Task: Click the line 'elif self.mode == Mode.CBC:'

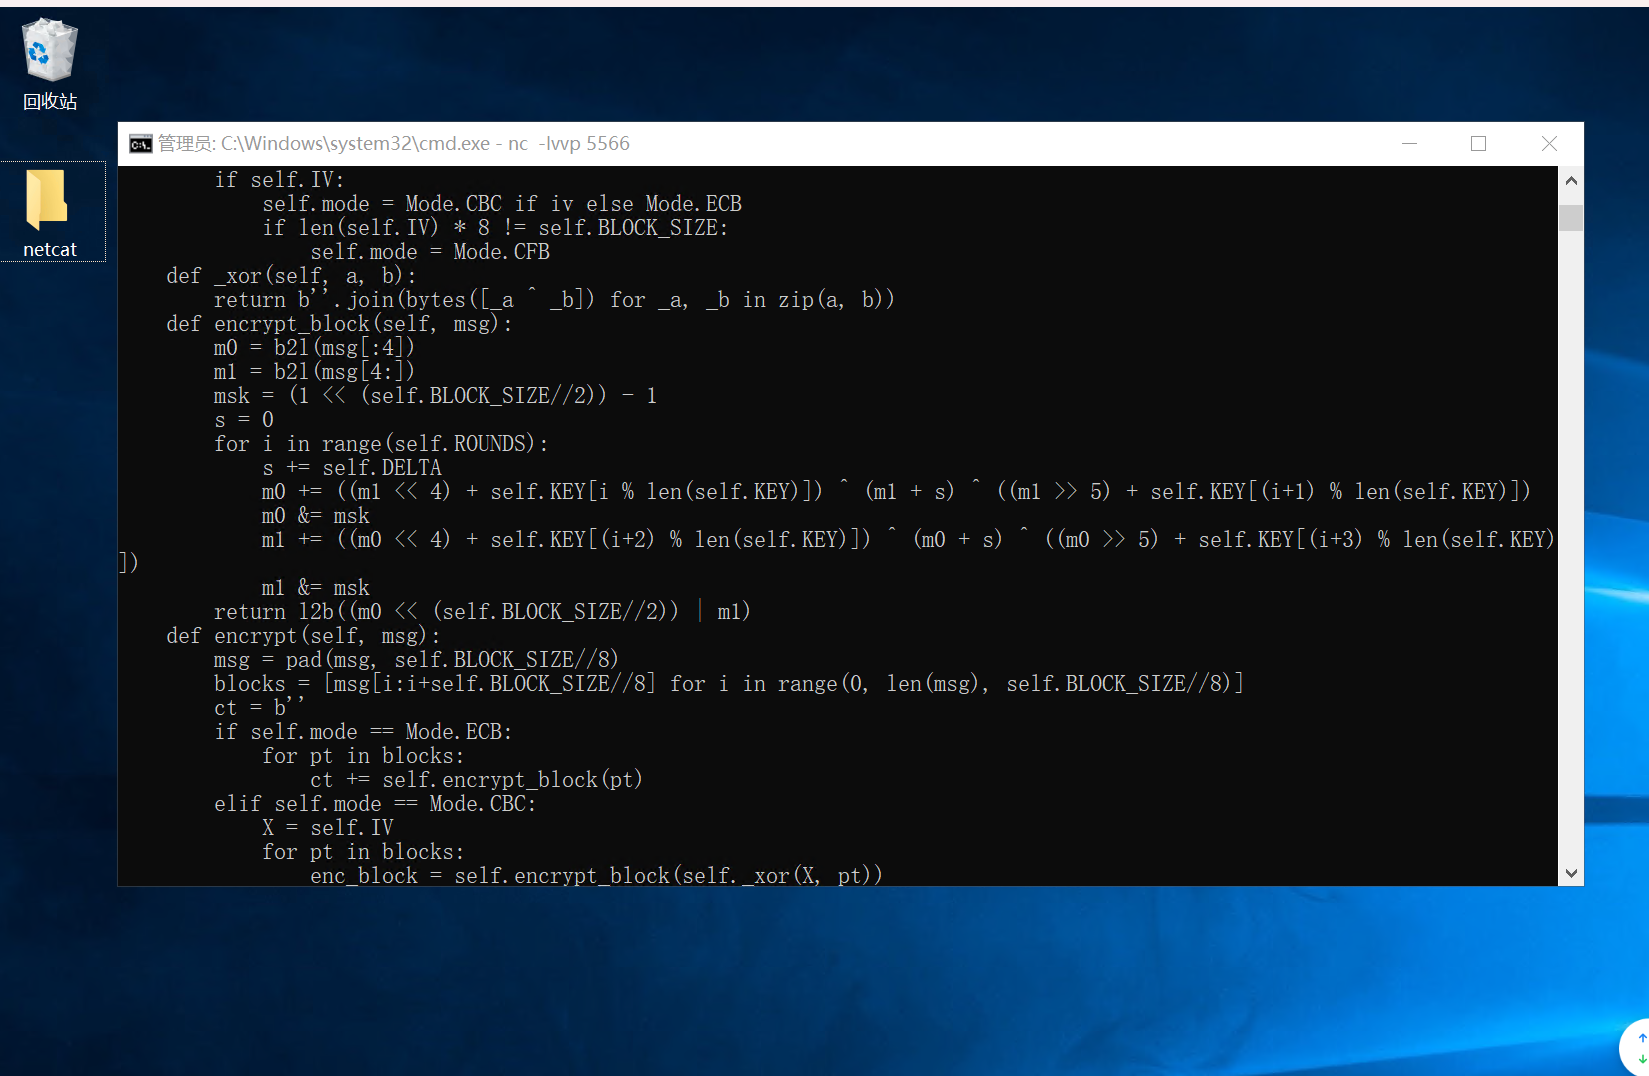Action: tap(375, 804)
